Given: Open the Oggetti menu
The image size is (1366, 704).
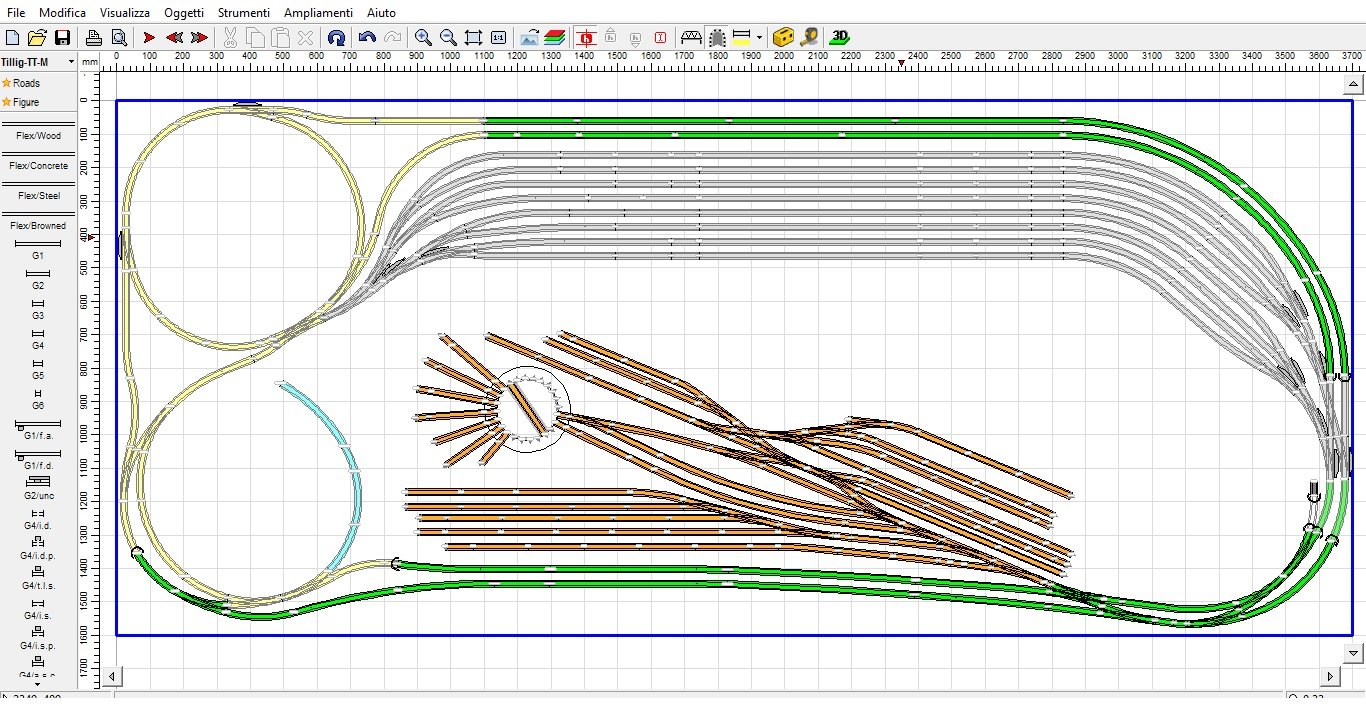Looking at the screenshot, I should (x=184, y=13).
